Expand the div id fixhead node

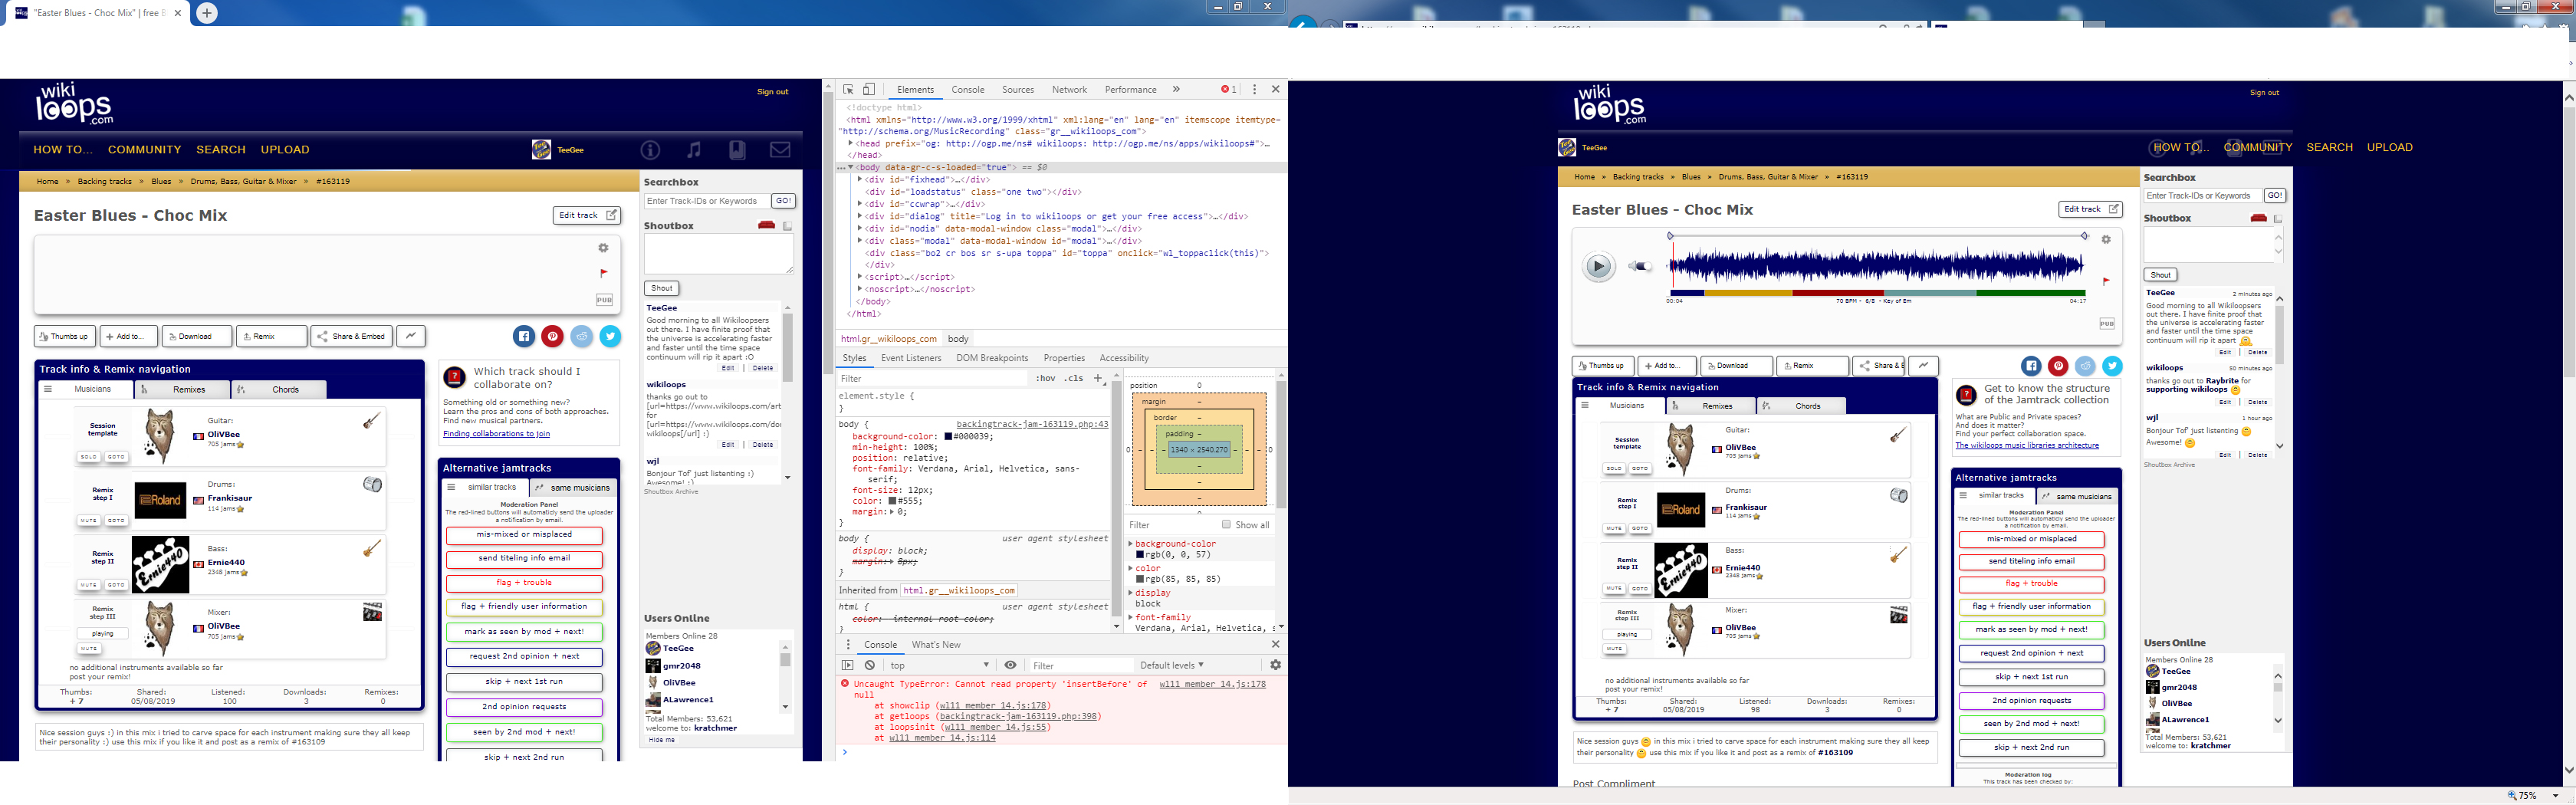(860, 180)
